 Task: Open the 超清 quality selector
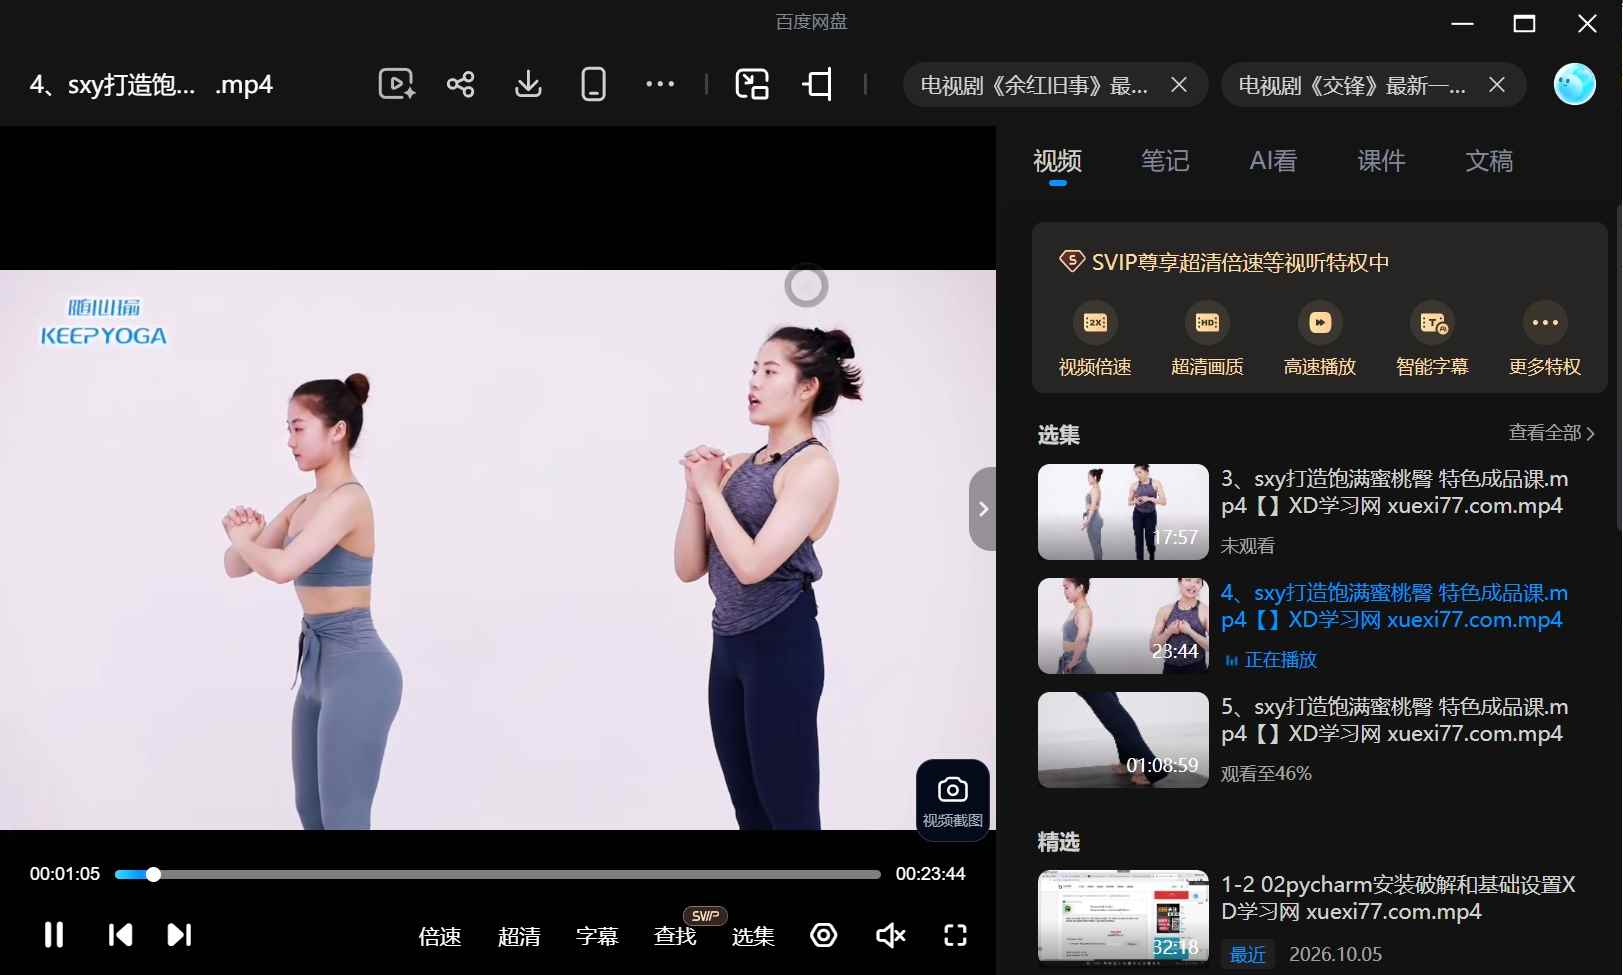519,936
